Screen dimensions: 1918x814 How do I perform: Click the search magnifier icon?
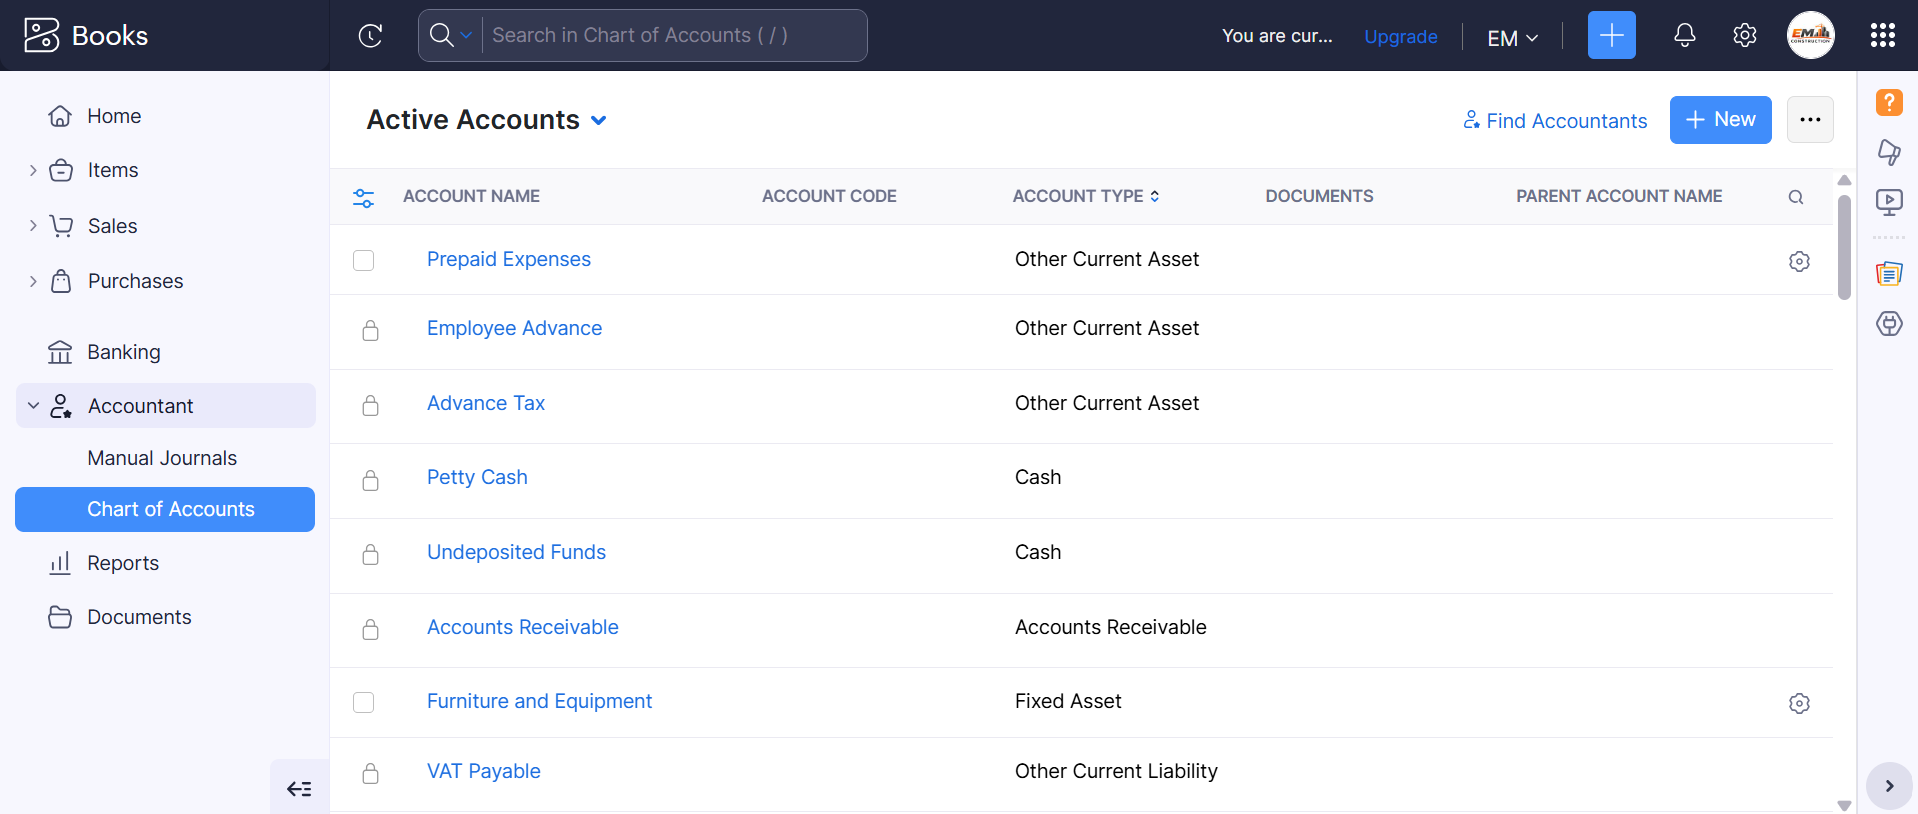click(x=441, y=35)
